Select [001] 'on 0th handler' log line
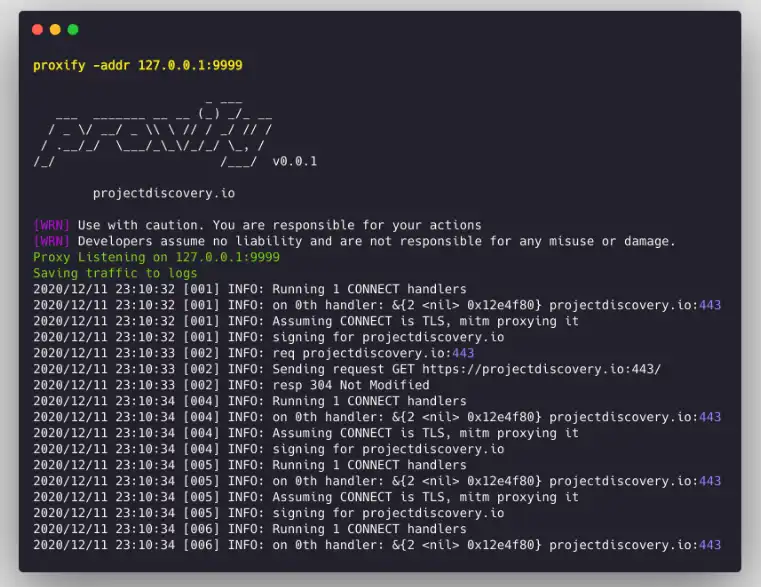Viewport: 761px width, 587px height. click(x=377, y=305)
